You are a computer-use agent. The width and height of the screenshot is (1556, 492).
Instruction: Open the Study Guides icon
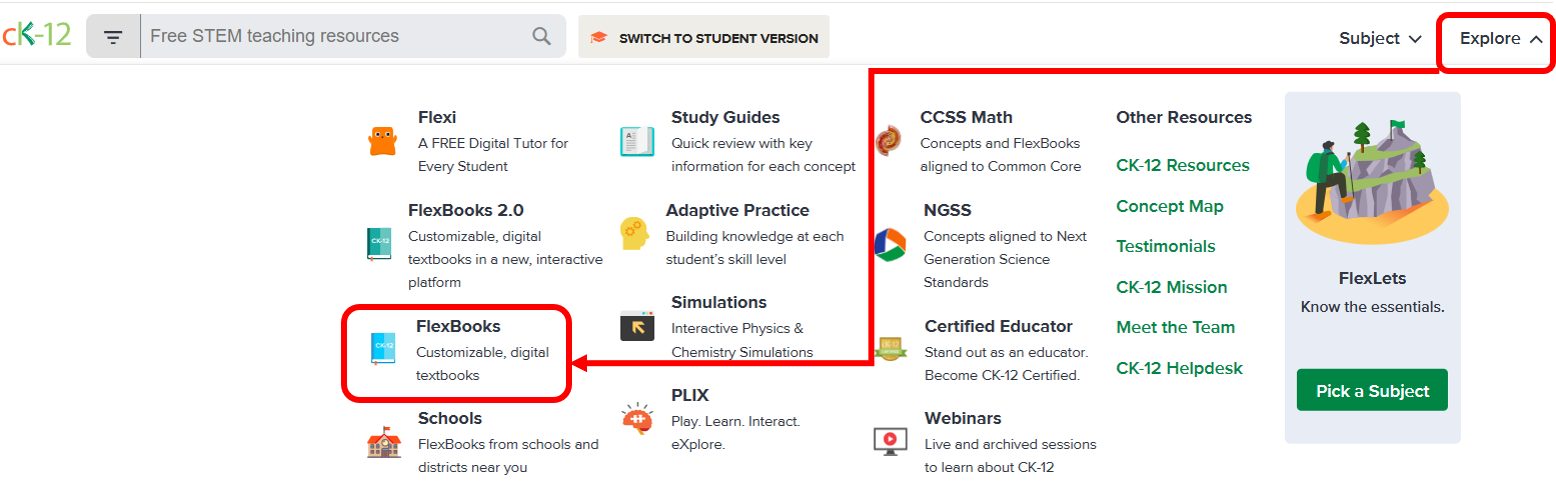[x=637, y=141]
